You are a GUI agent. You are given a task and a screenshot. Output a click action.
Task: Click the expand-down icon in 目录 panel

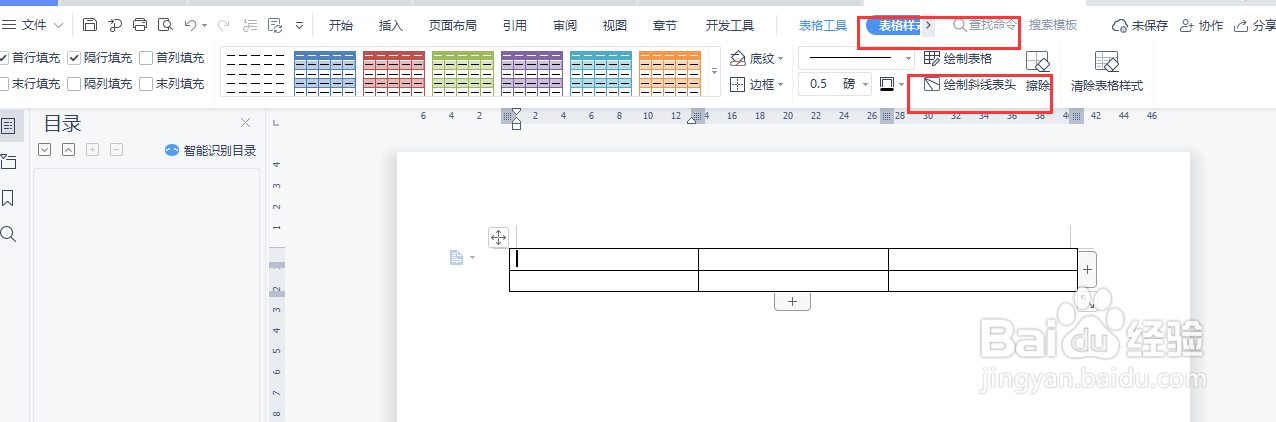44,150
